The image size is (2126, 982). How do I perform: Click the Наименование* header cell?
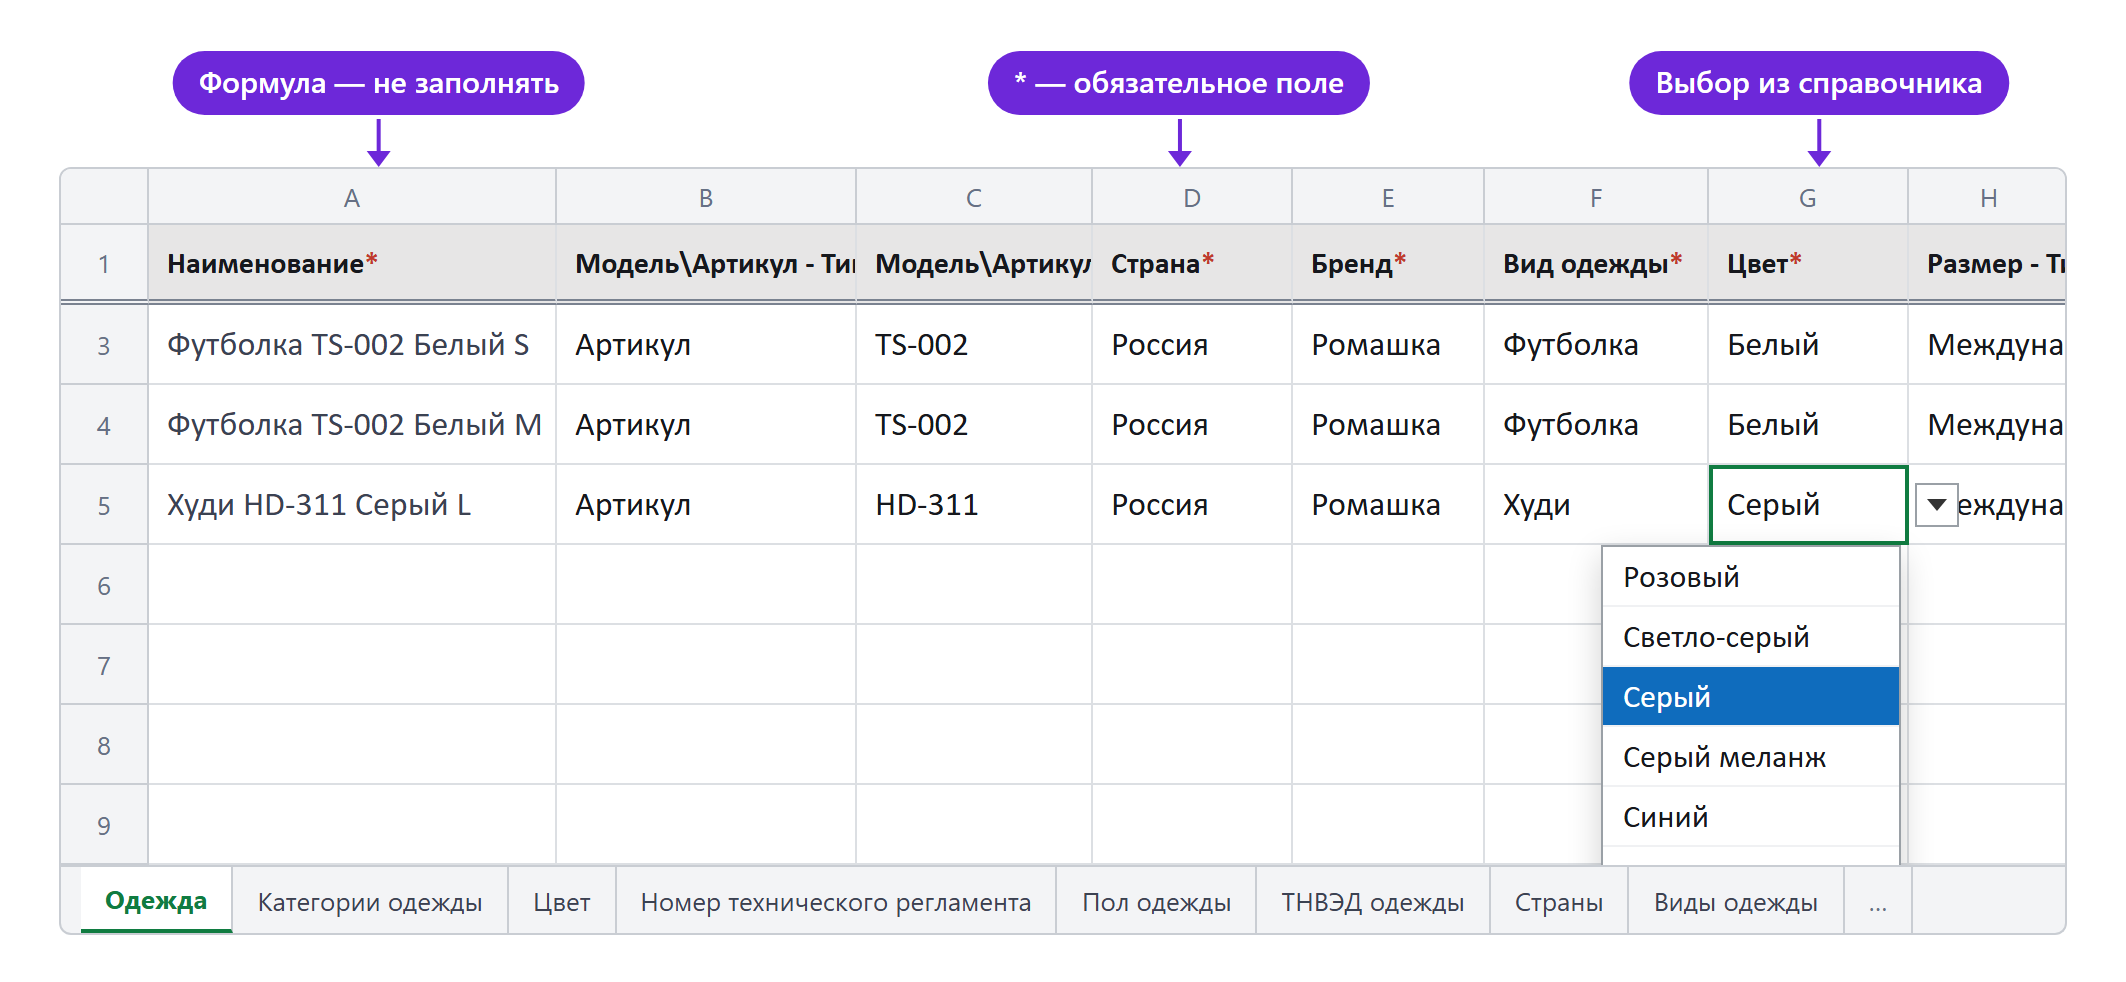pyautogui.click(x=352, y=263)
